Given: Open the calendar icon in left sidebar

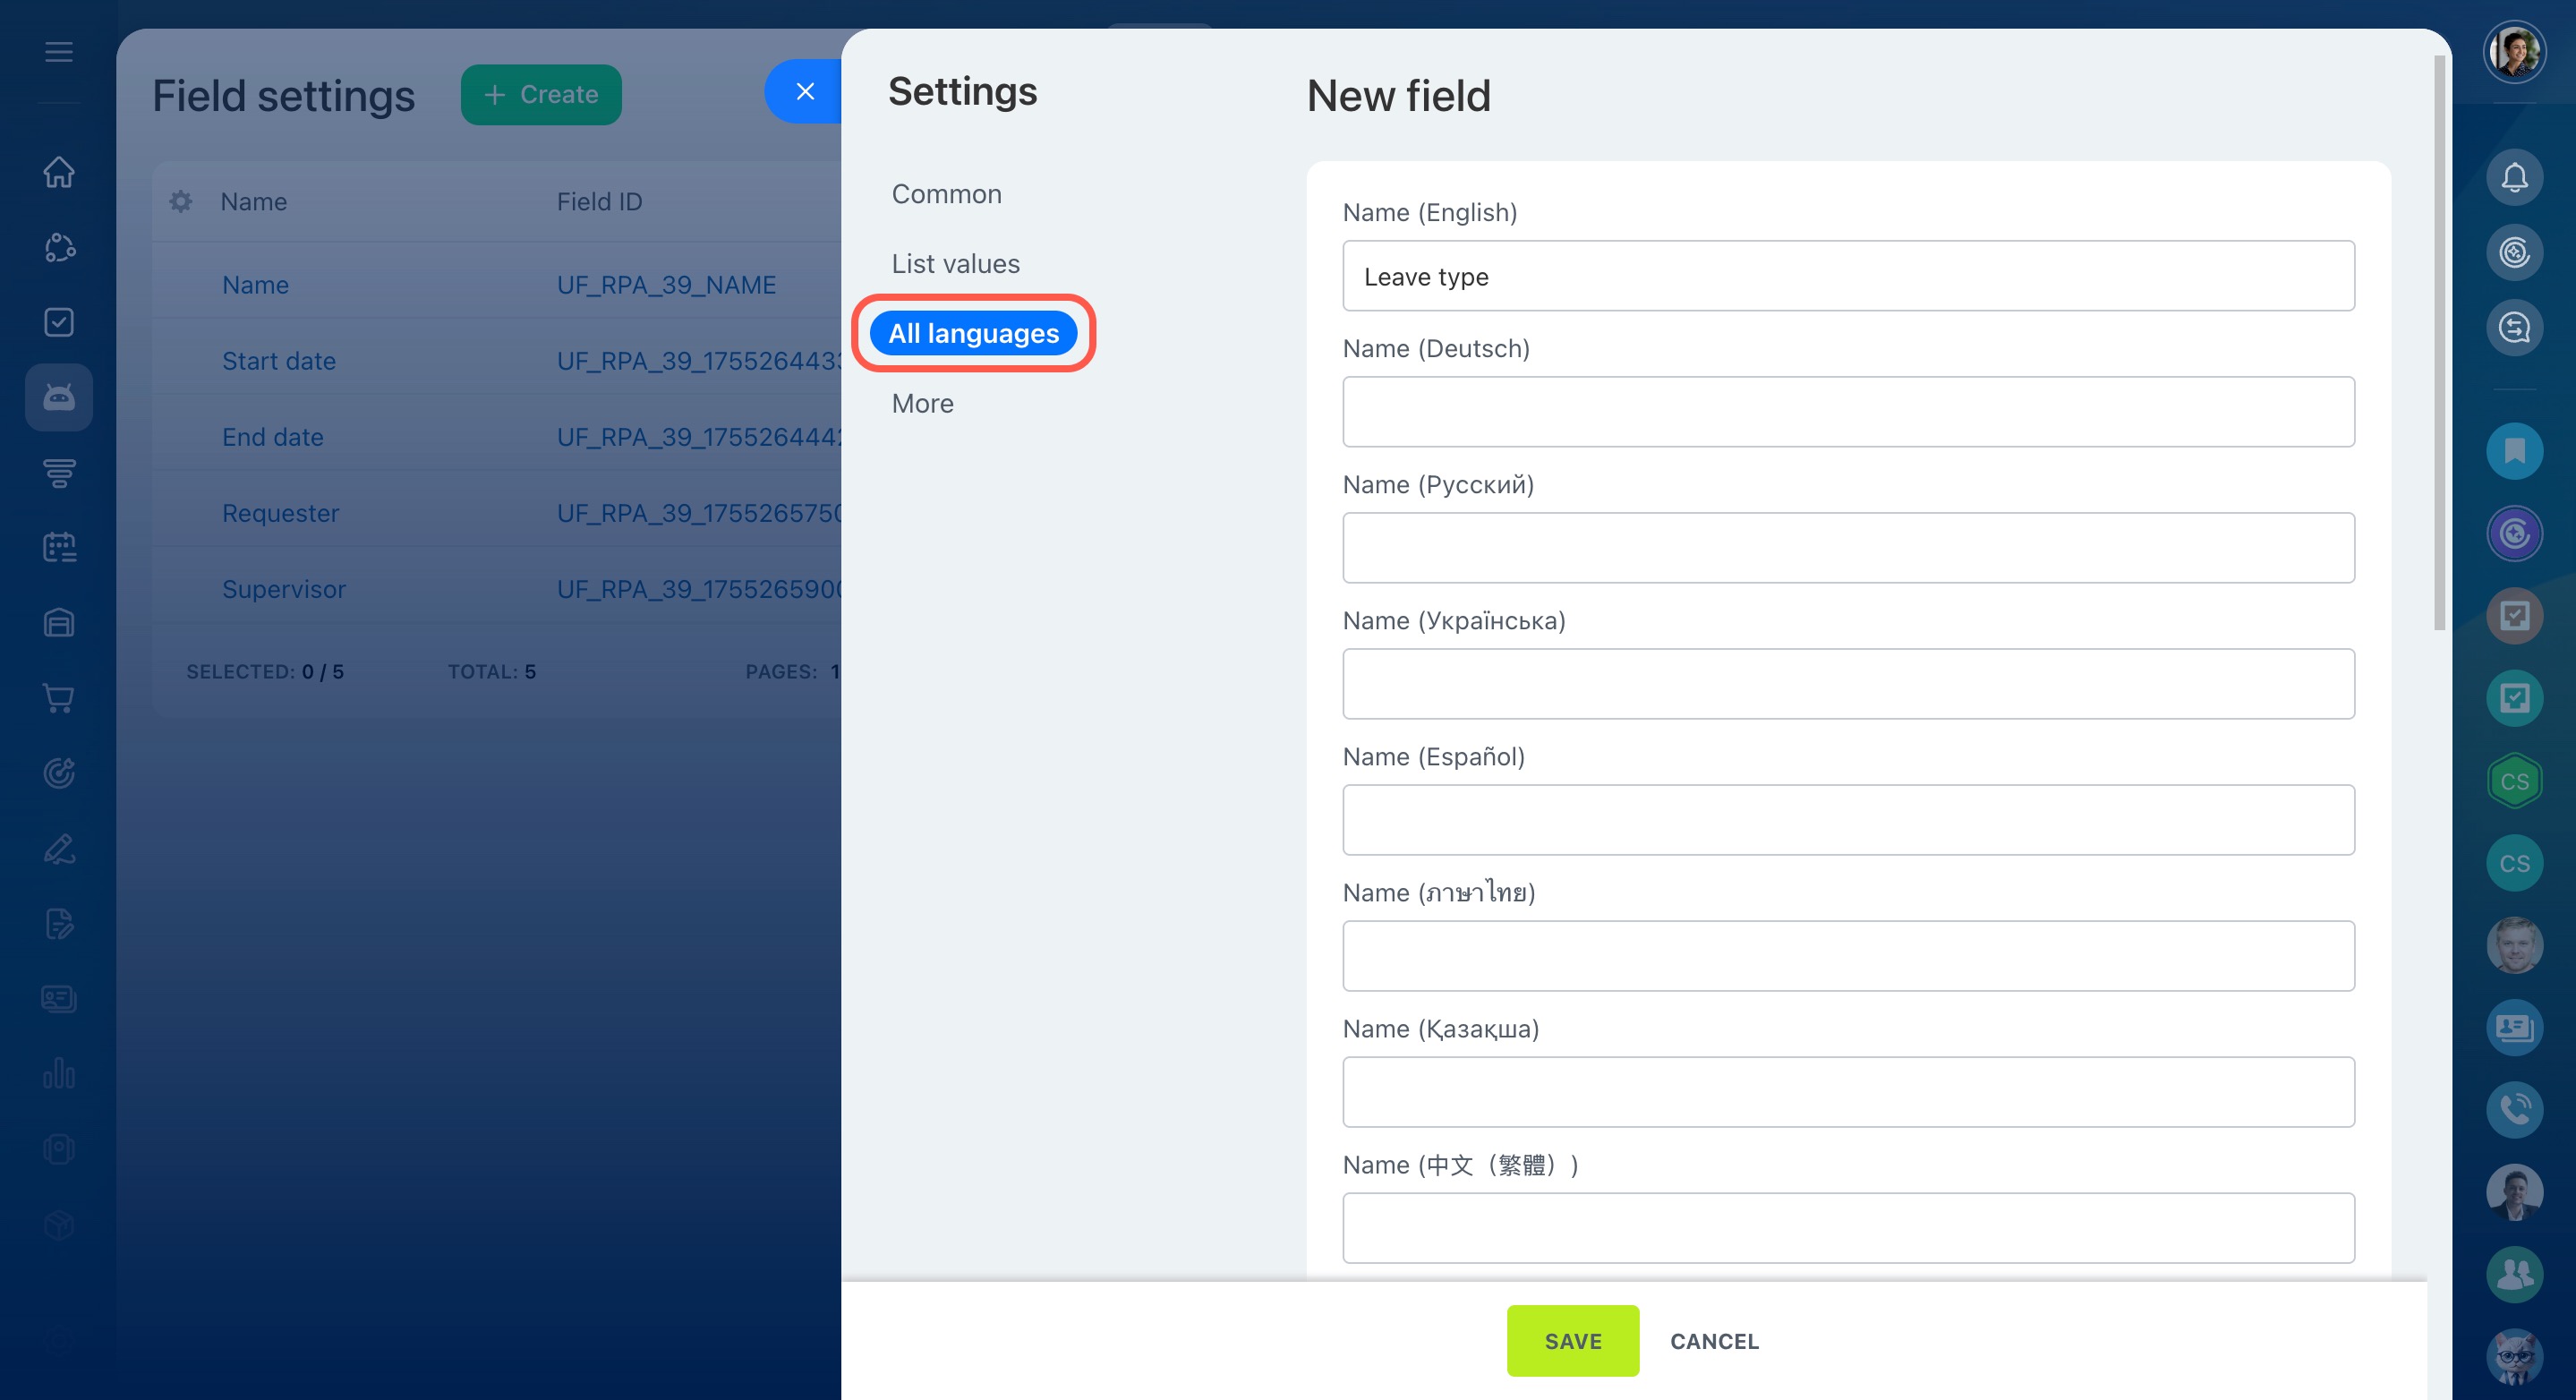Looking at the screenshot, I should tap(59, 547).
